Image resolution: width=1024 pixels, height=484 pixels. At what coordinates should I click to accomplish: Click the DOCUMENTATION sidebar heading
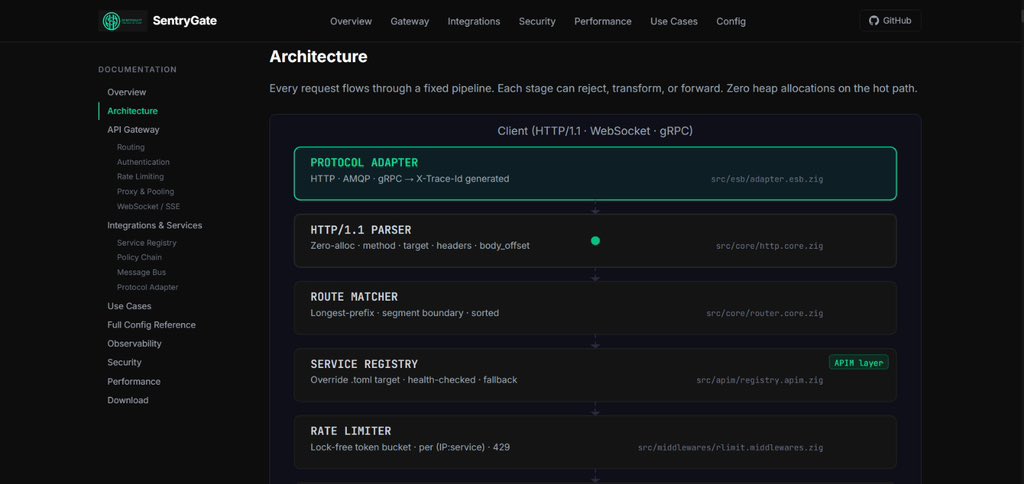click(x=137, y=69)
